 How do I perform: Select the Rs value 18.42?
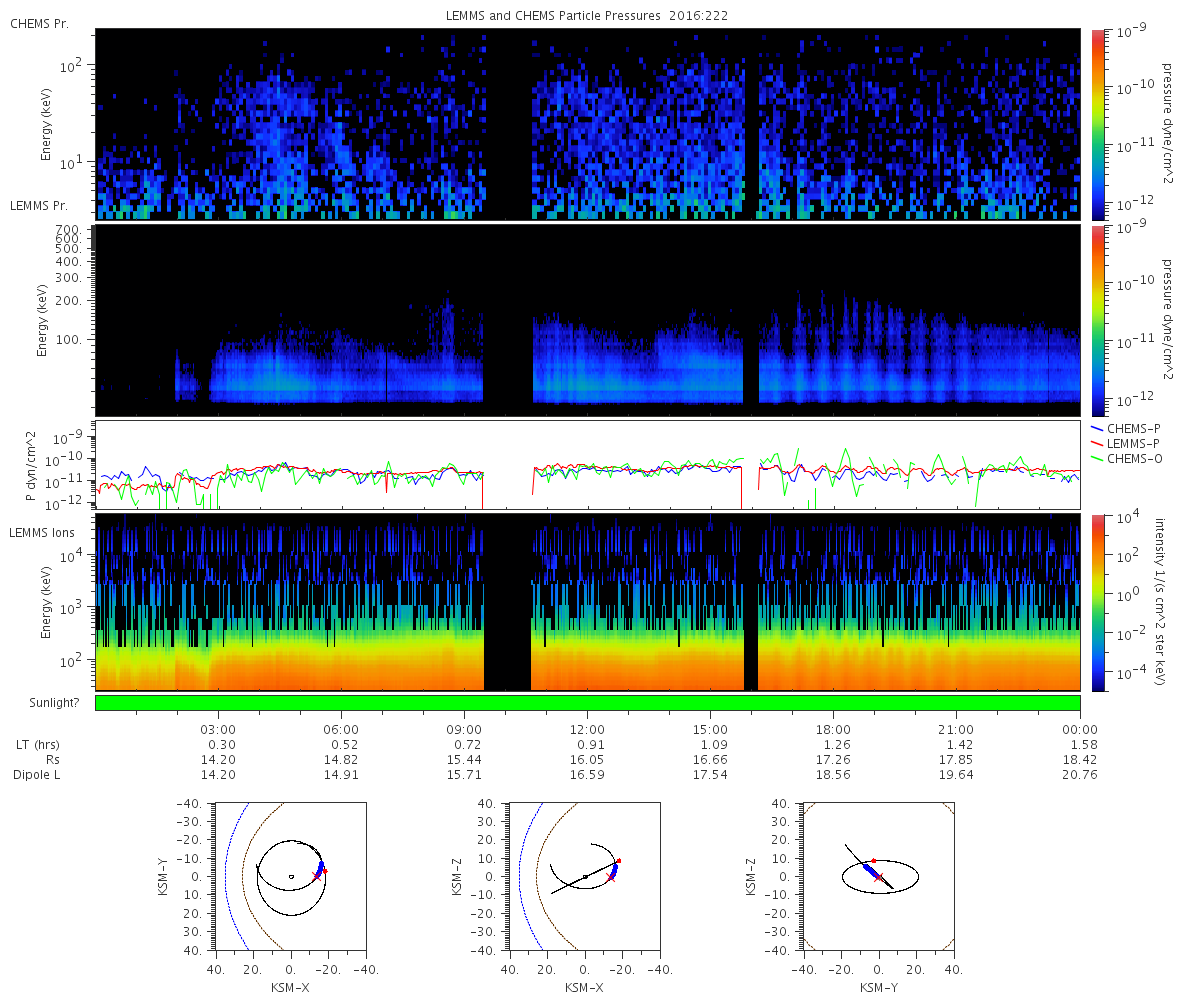tap(1082, 759)
